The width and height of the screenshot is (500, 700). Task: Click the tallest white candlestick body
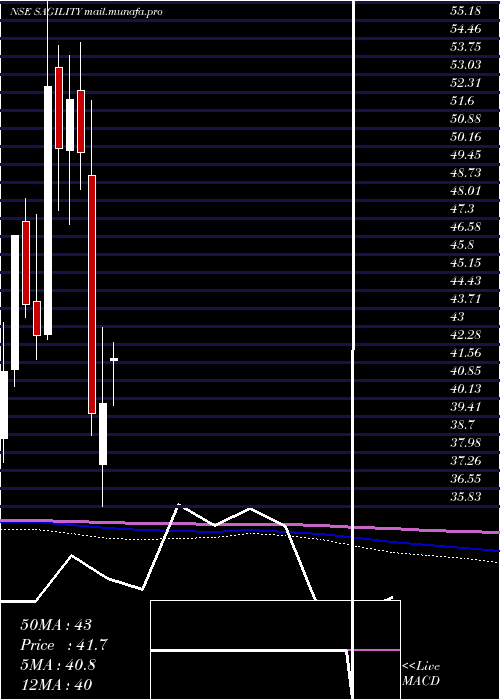click(x=48, y=210)
